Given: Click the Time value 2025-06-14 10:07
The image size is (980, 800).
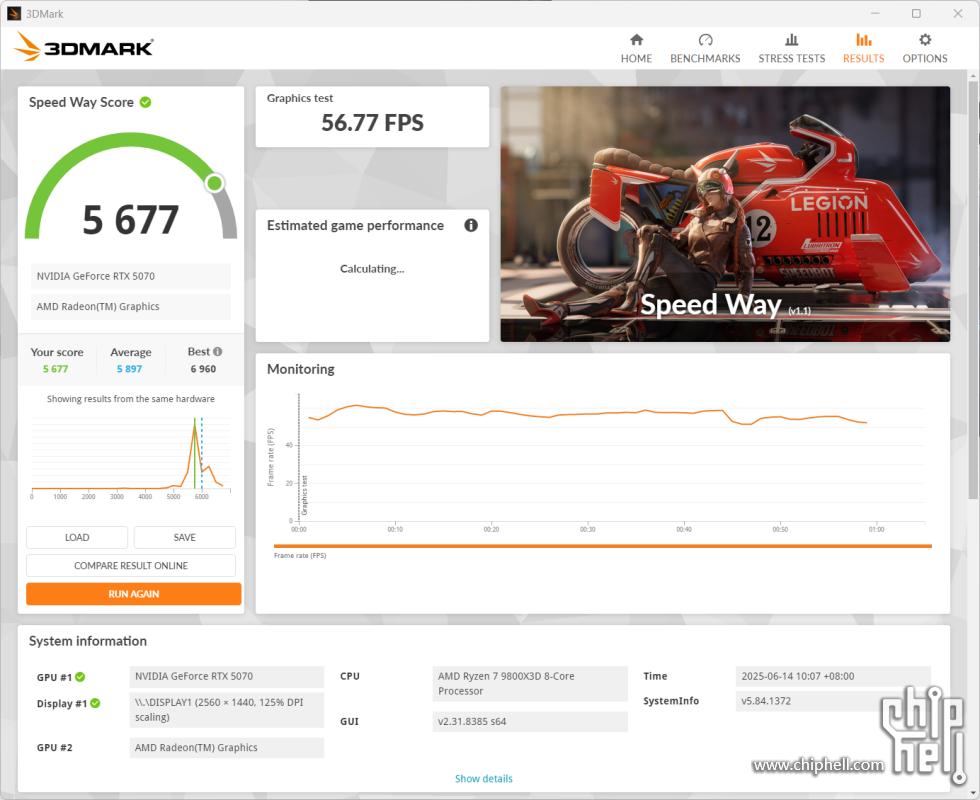Looking at the screenshot, I should 833,676.
